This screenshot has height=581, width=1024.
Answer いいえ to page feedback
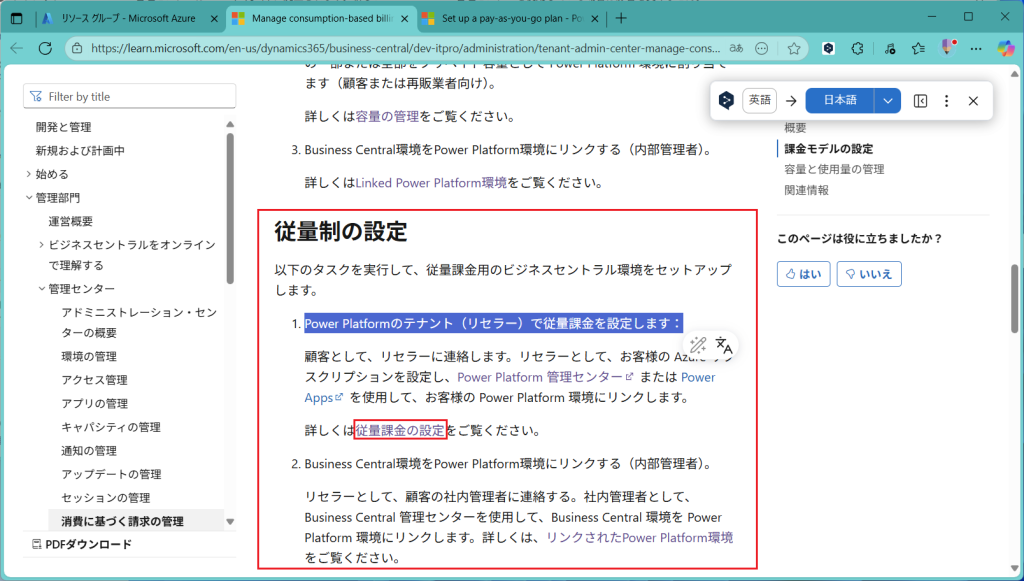point(869,274)
